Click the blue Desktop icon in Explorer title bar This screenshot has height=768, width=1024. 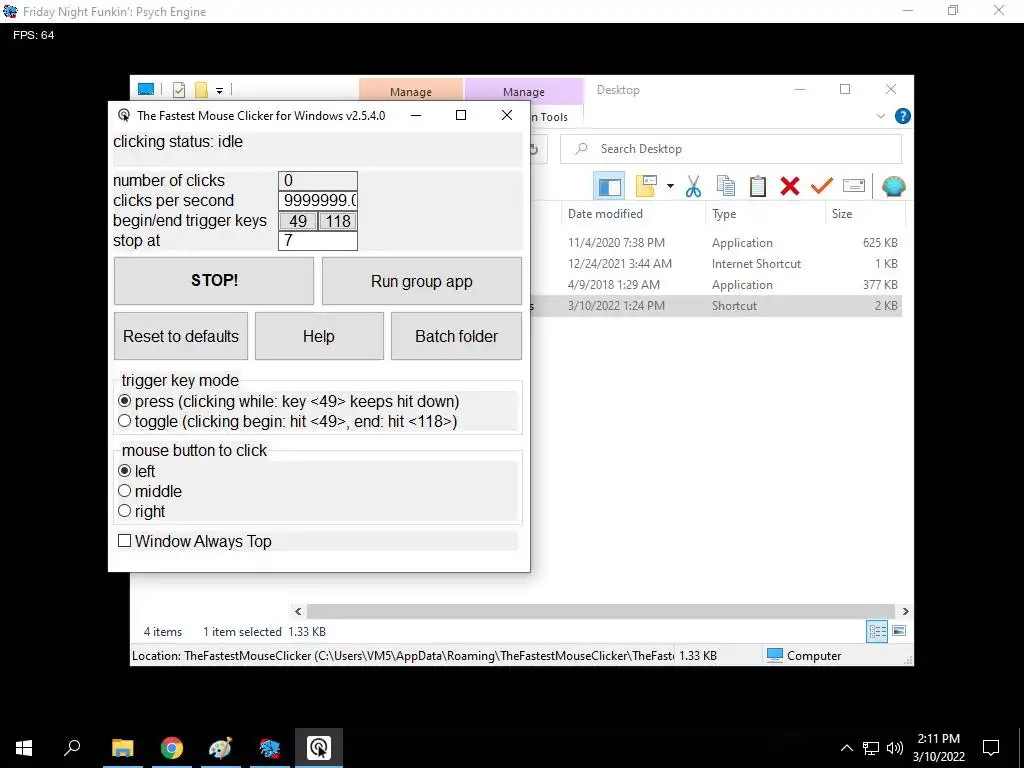point(146,90)
